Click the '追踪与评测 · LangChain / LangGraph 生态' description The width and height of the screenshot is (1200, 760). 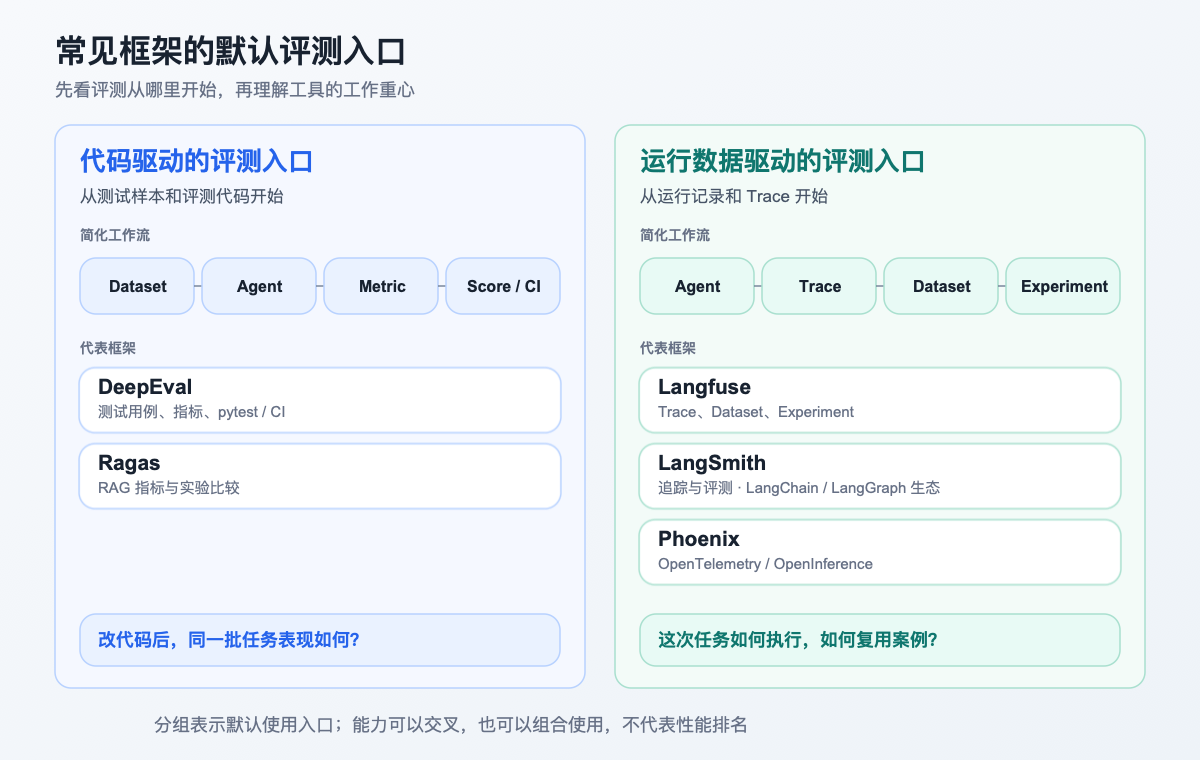click(x=799, y=488)
